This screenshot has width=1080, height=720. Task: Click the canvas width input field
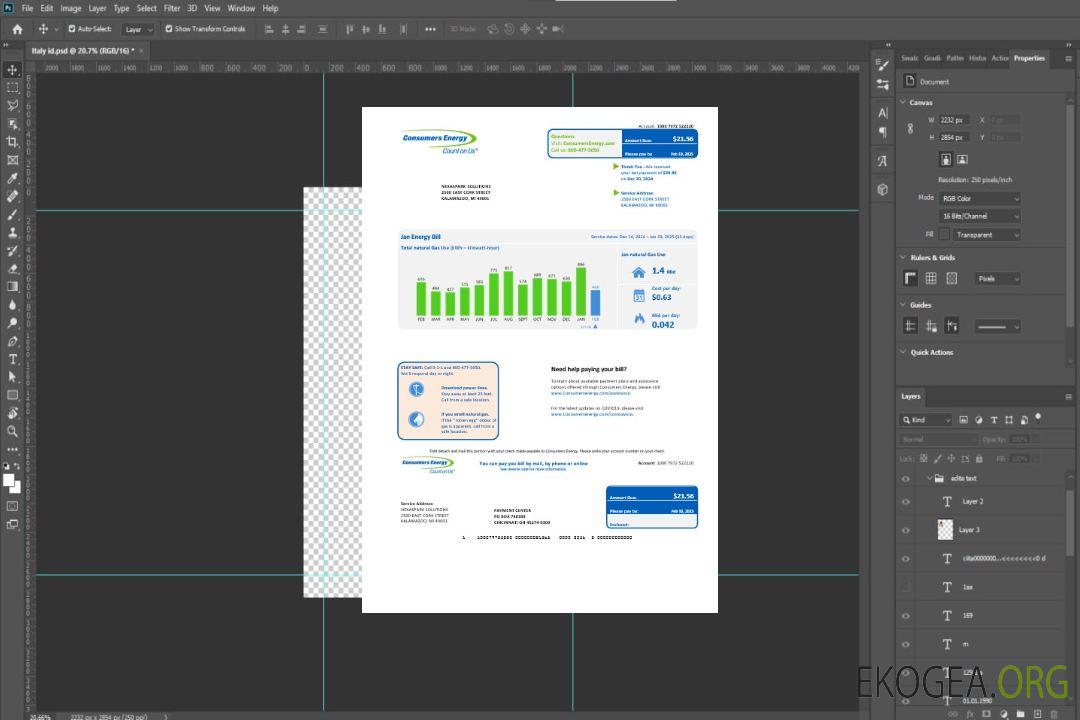[953, 120]
